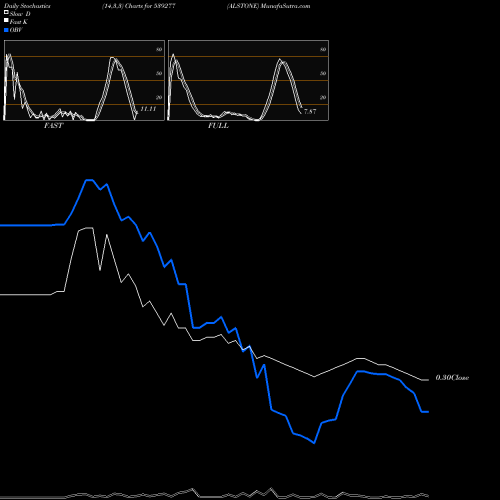This screenshot has height=500, width=500.
Task: Click the 'FULL' stochastic chart label
Action: (x=218, y=126)
